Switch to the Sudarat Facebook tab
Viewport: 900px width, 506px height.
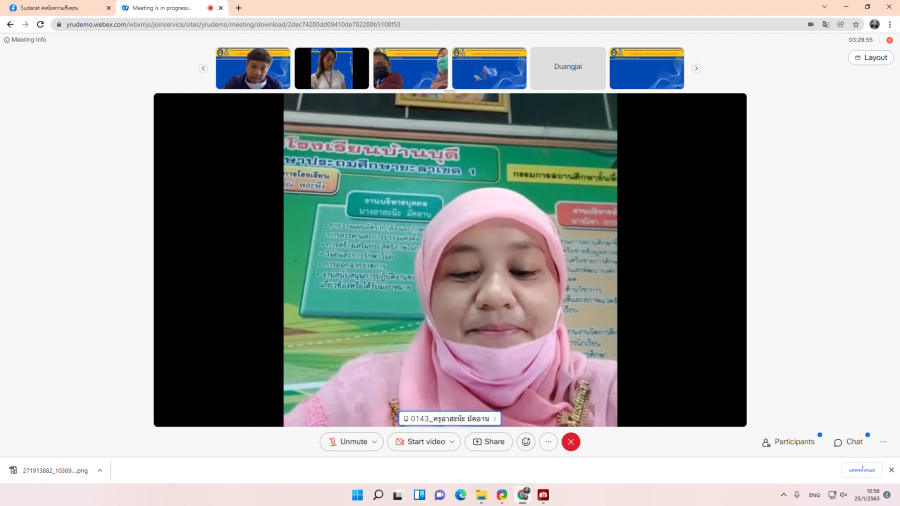(55, 7)
